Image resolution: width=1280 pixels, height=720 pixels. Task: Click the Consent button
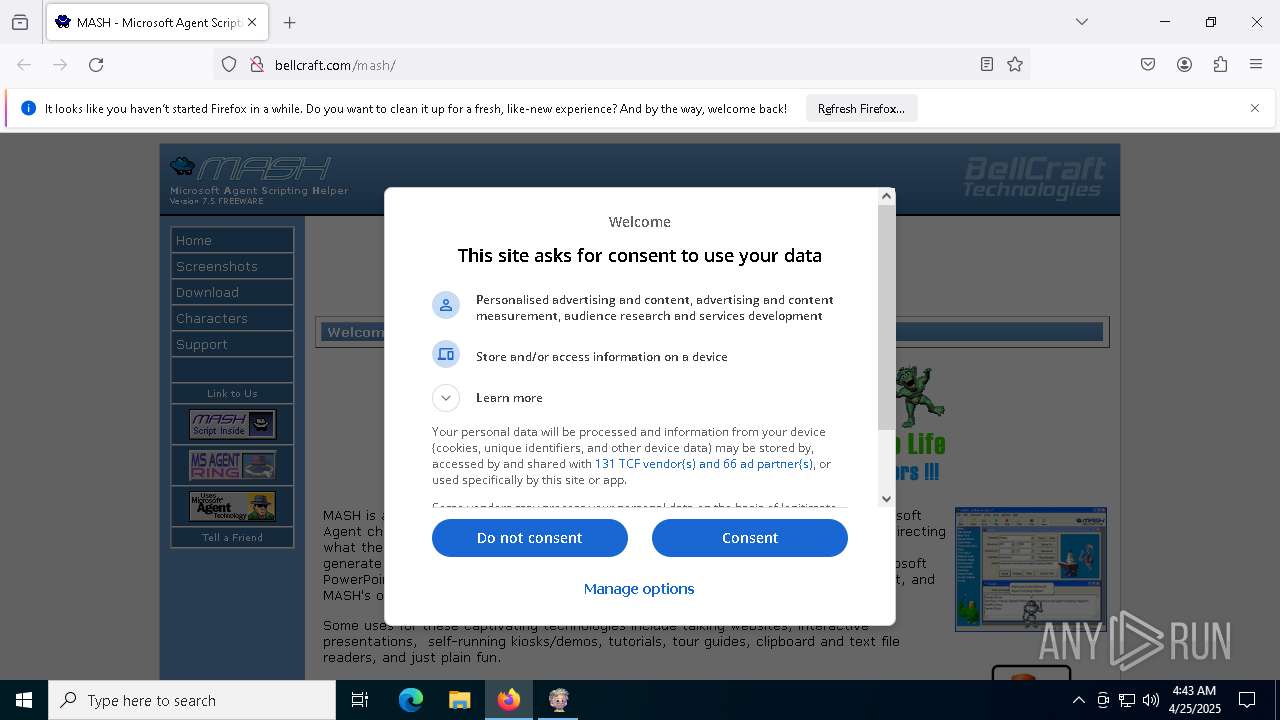pos(750,538)
